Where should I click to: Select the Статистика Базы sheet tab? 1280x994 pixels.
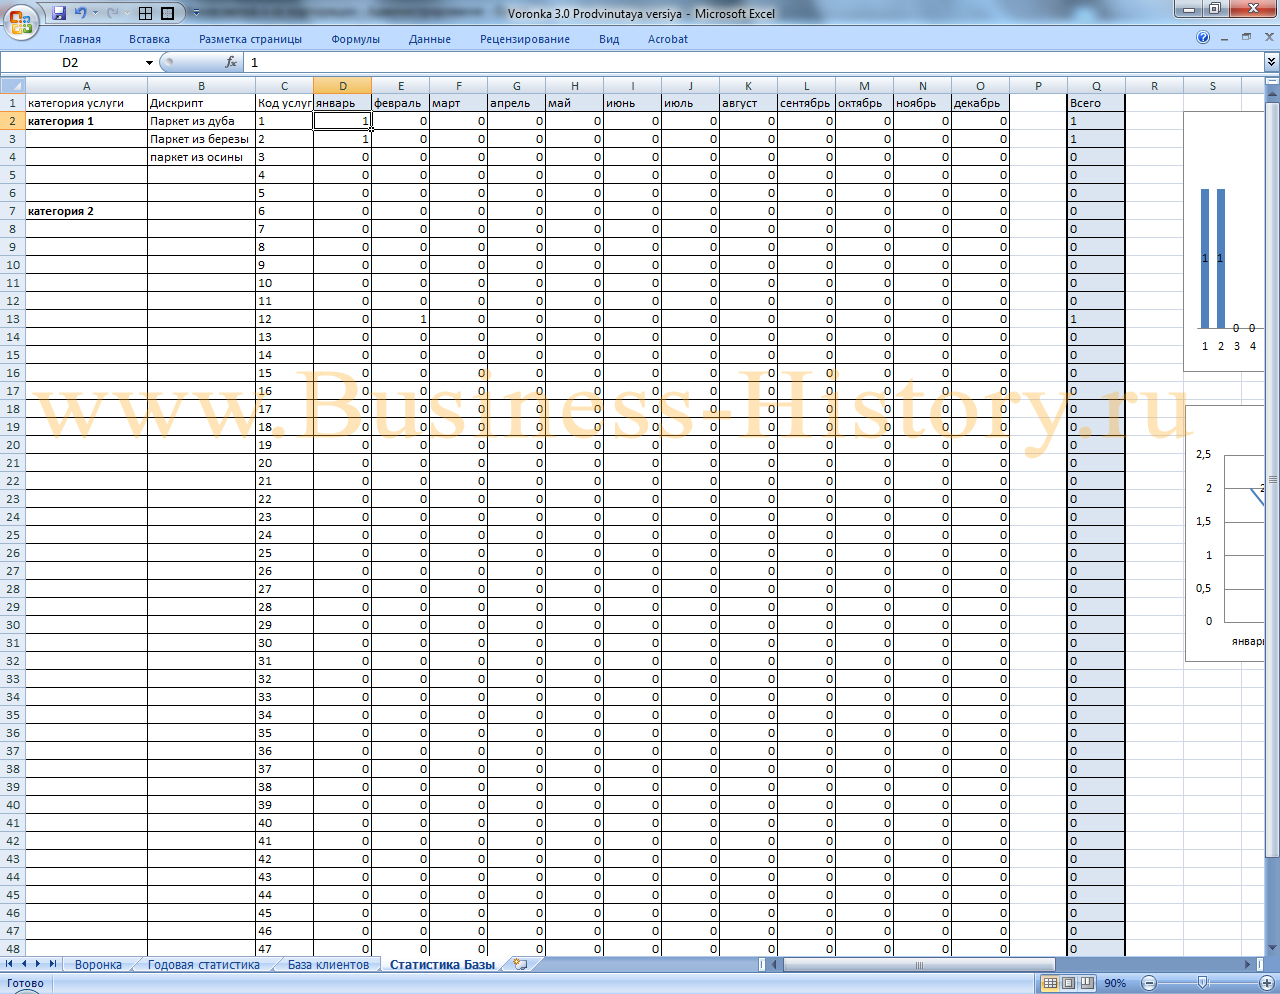pyautogui.click(x=442, y=965)
